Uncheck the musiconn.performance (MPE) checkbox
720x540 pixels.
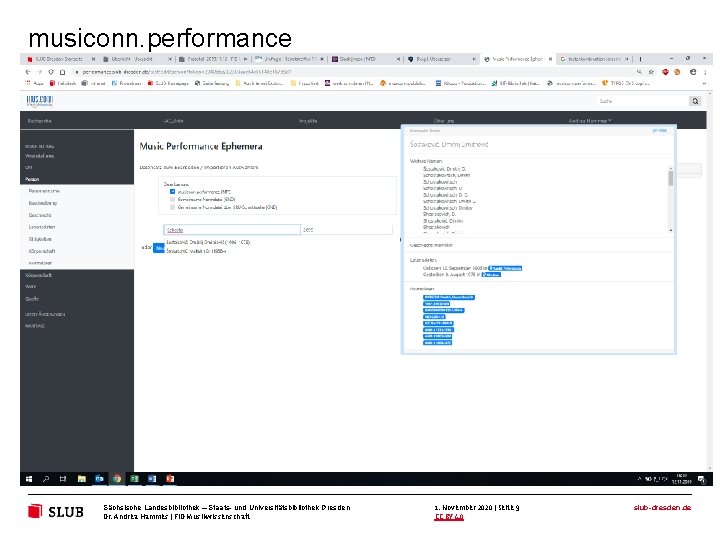pos(173,192)
